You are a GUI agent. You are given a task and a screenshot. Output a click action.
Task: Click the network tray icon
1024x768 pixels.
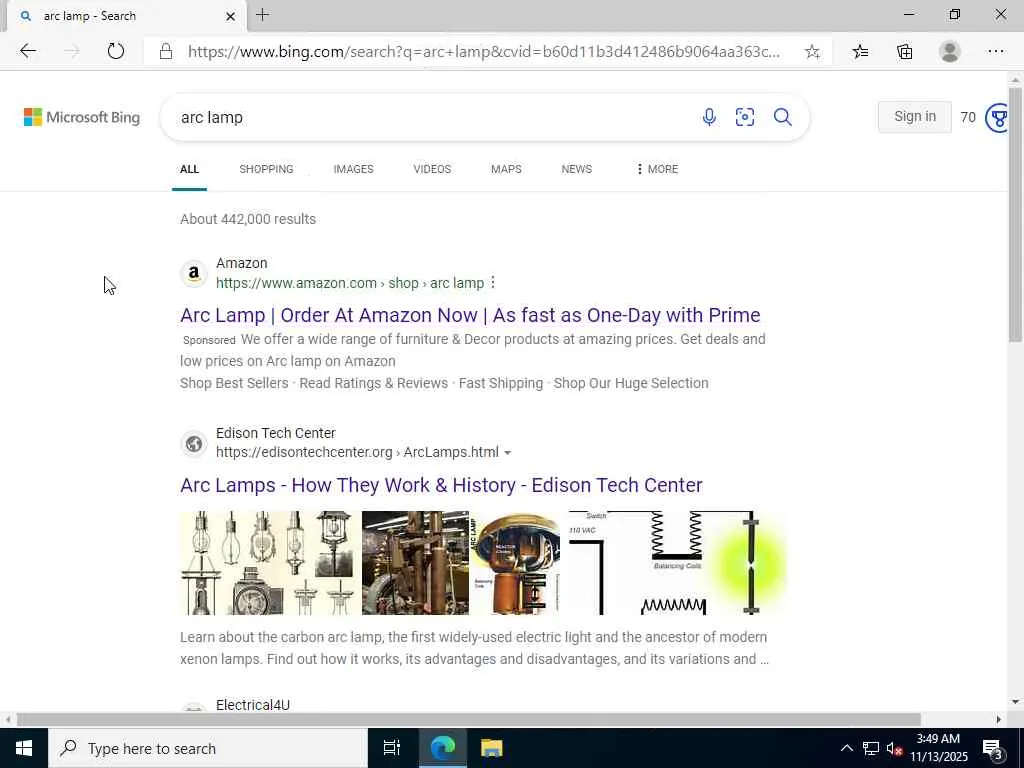point(871,748)
